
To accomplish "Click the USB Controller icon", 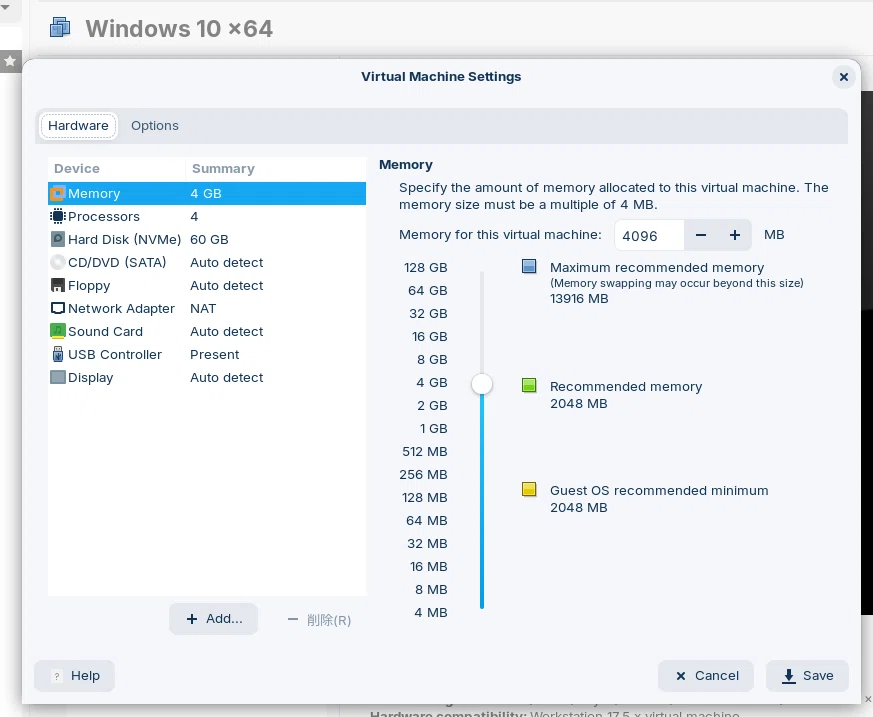I will [57, 354].
